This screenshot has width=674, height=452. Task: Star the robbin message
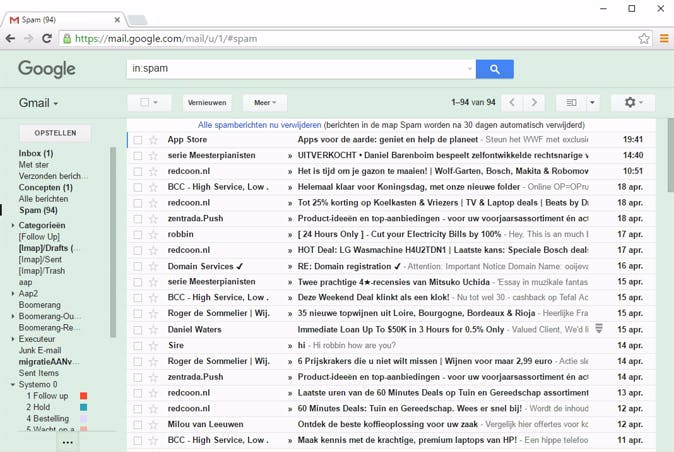point(153,235)
